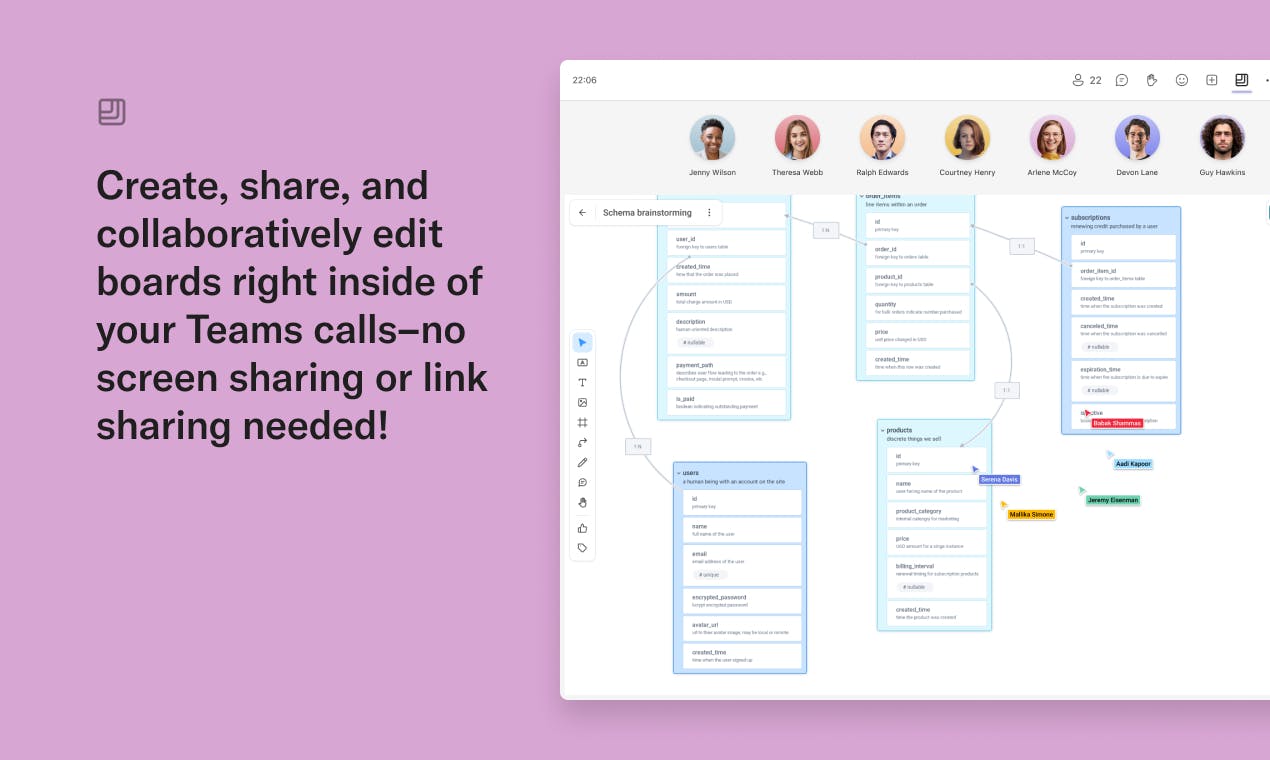
Task: Select the product_category field
Action: pos(936,515)
